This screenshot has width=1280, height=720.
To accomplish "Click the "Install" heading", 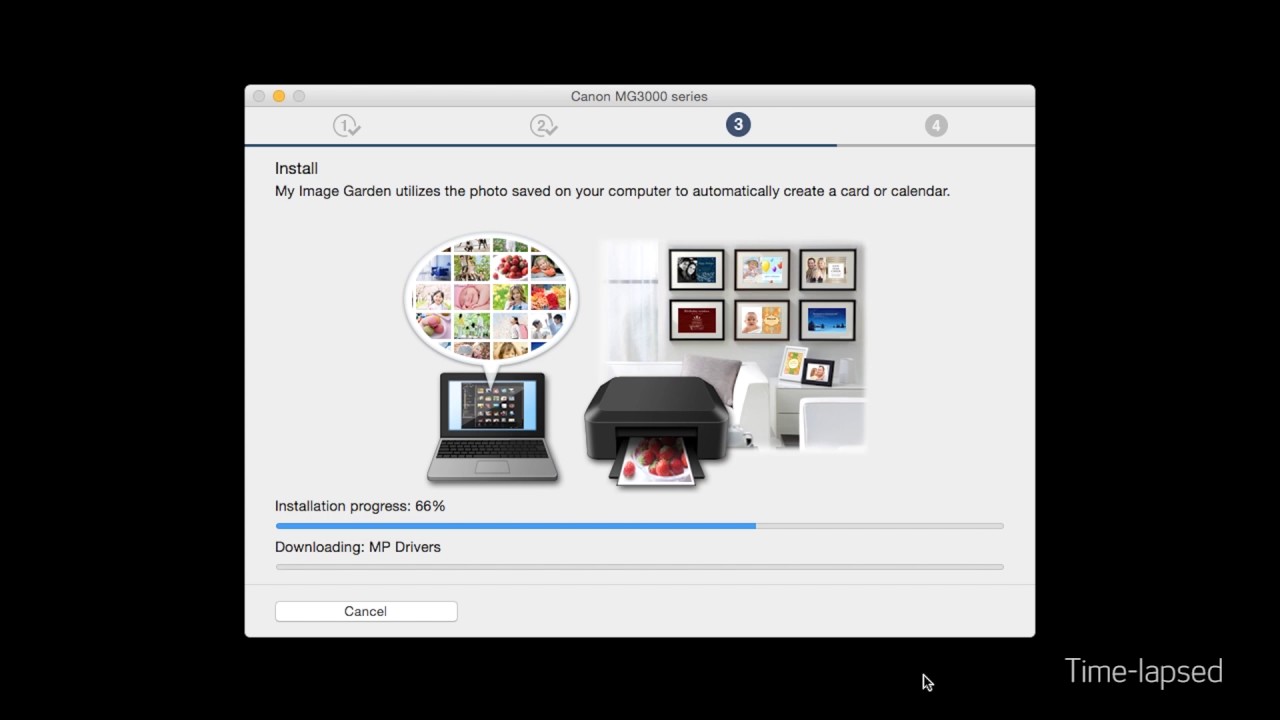I will coord(296,168).
